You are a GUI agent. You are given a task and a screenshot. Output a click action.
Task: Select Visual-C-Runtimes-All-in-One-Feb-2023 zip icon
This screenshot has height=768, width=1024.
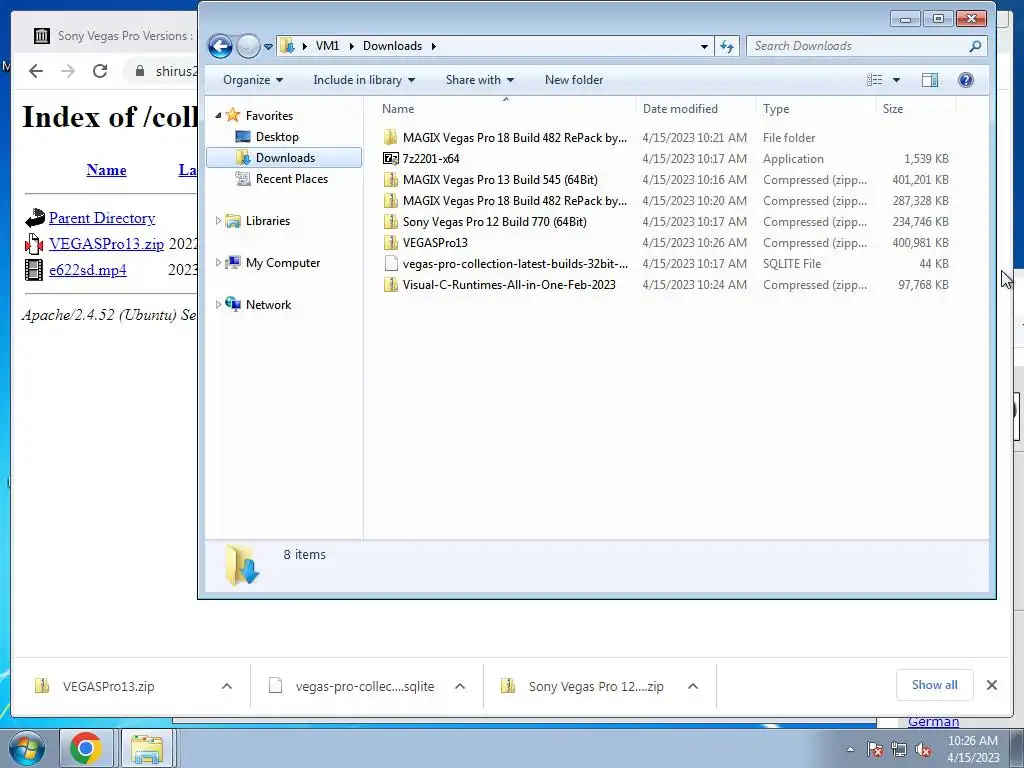point(391,285)
